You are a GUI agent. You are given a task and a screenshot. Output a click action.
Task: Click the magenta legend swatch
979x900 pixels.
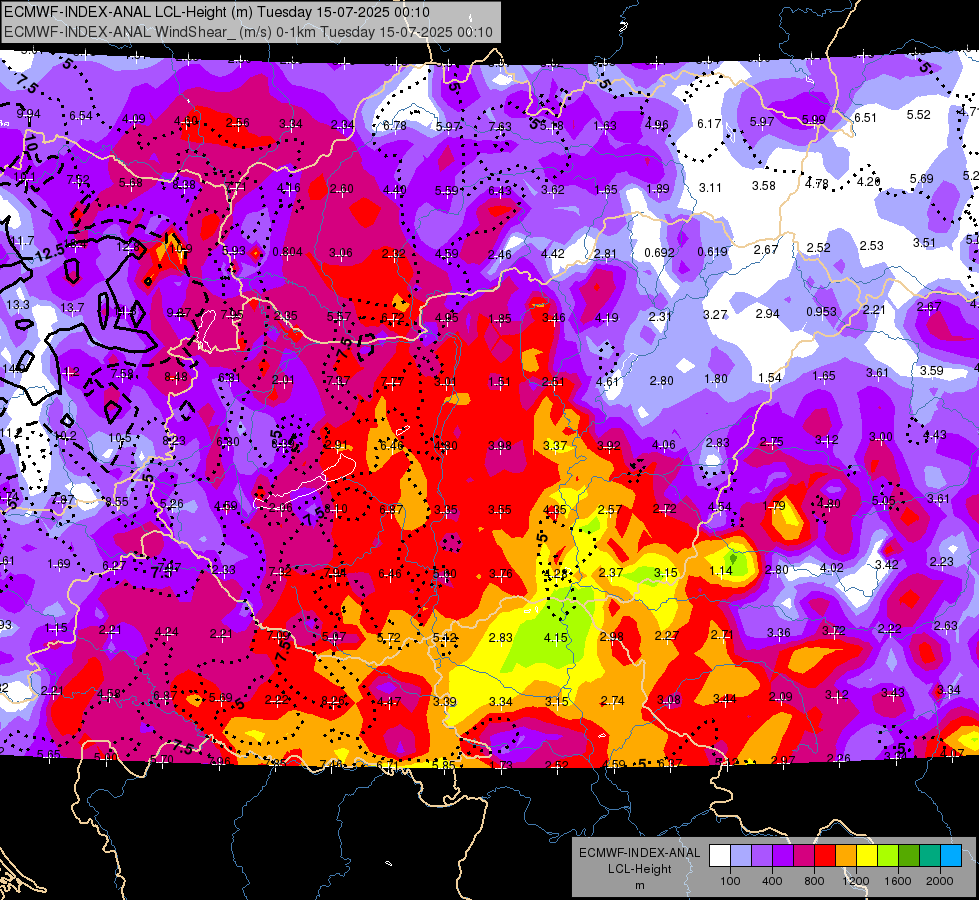[x=804, y=856]
